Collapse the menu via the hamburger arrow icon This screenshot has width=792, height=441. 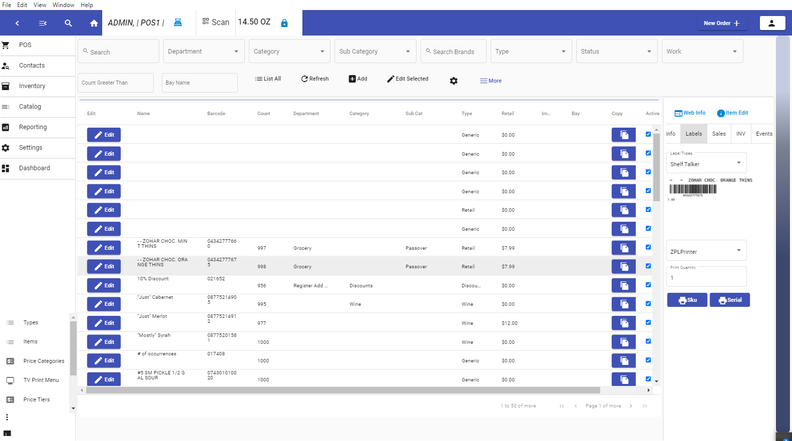point(43,23)
